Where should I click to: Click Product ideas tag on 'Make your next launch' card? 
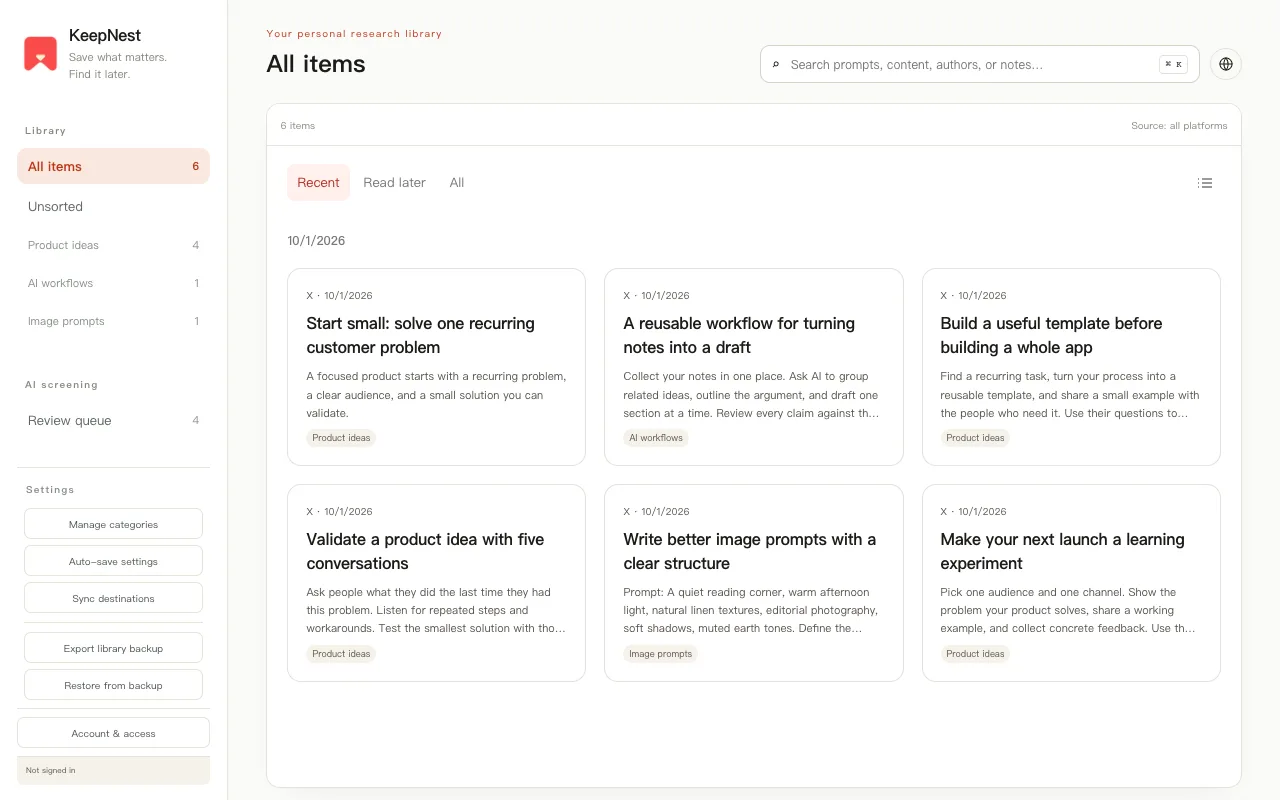pos(975,654)
